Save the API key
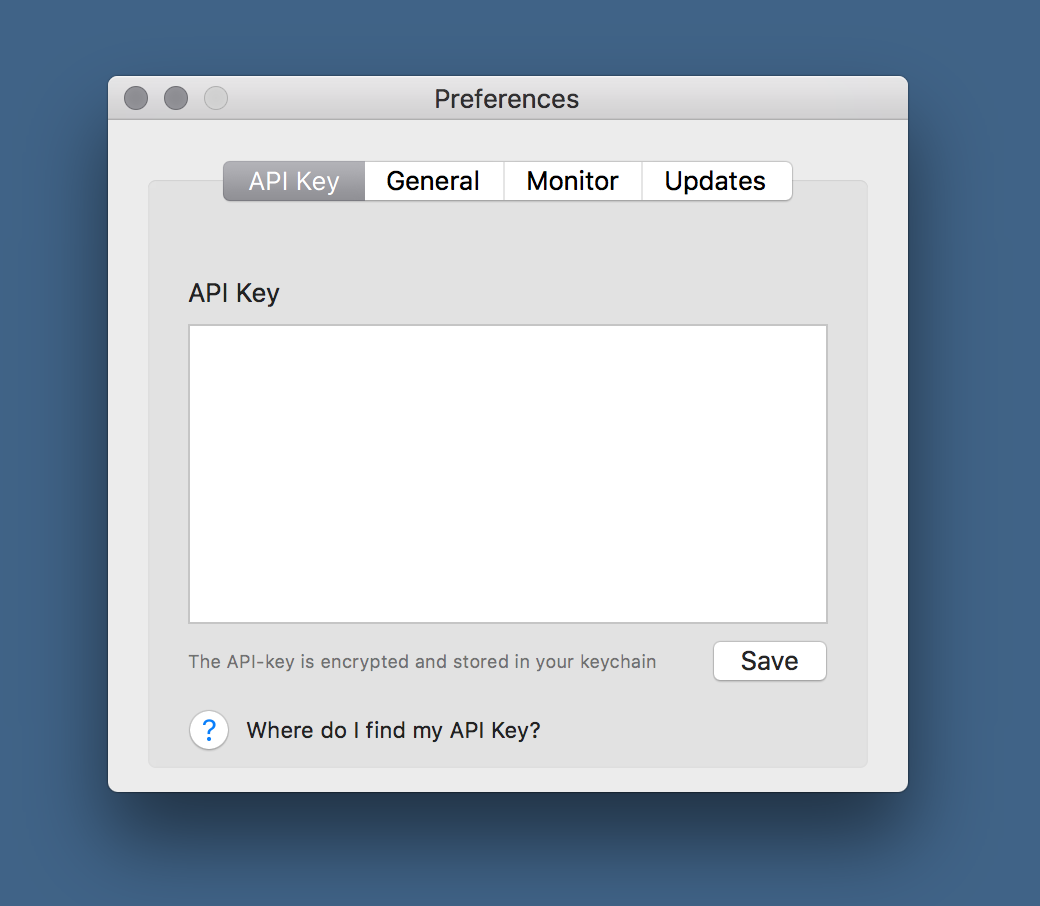1040x906 pixels. click(x=769, y=661)
